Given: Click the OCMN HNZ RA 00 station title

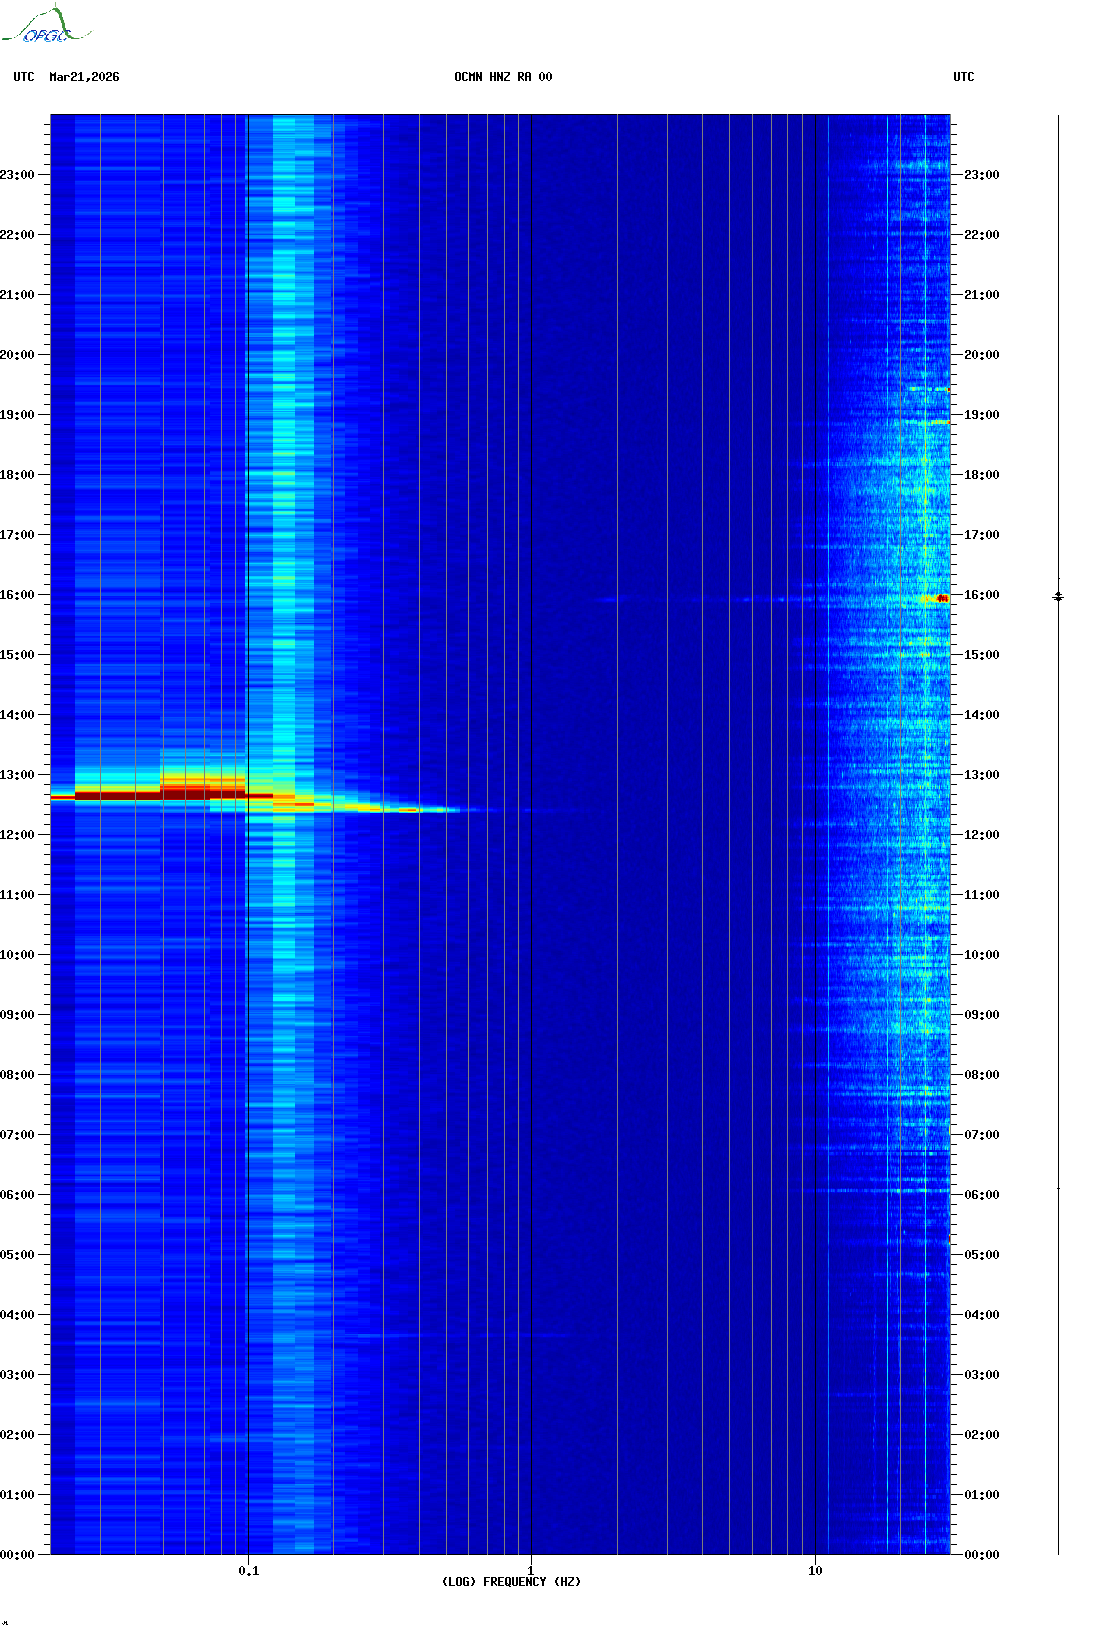Looking at the screenshot, I should click(x=503, y=77).
